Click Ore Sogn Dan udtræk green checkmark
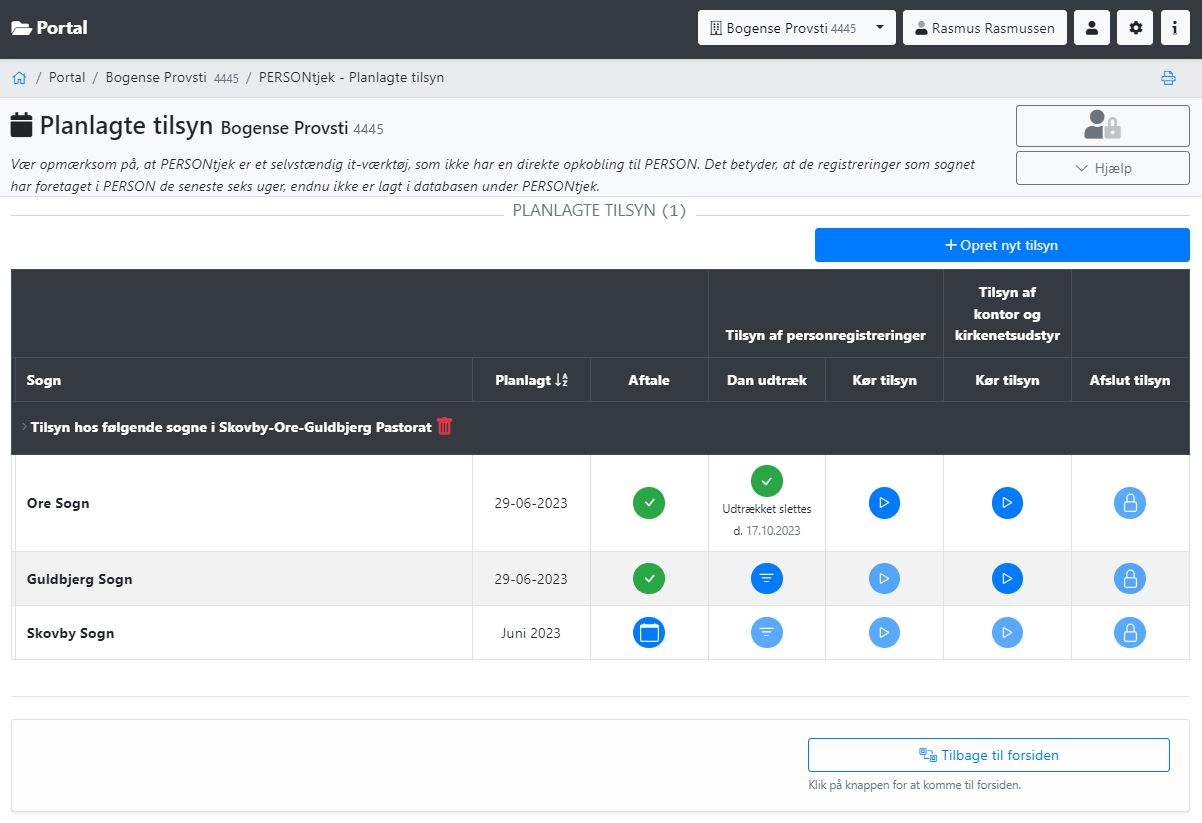Screen dimensions: 1202x823 767,481
